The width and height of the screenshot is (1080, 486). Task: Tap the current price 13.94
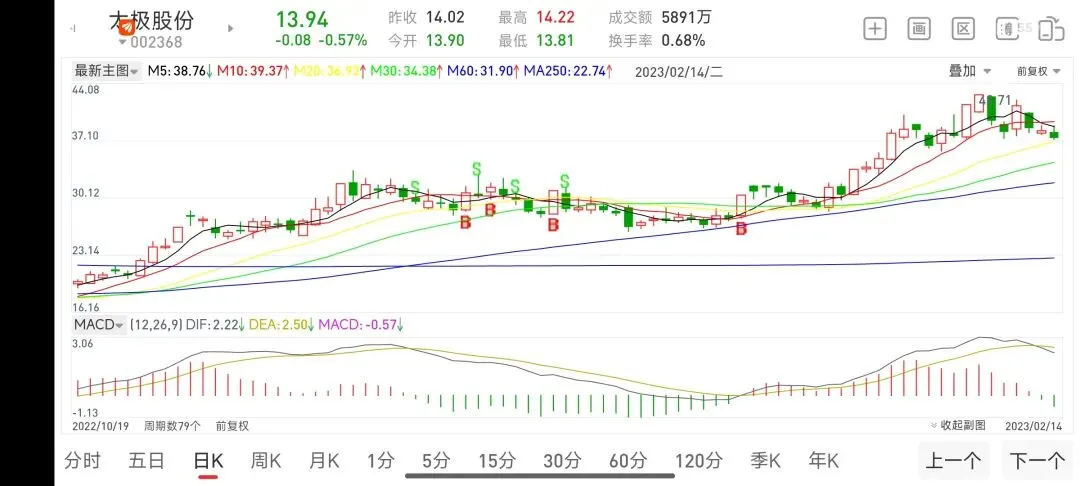[302, 19]
